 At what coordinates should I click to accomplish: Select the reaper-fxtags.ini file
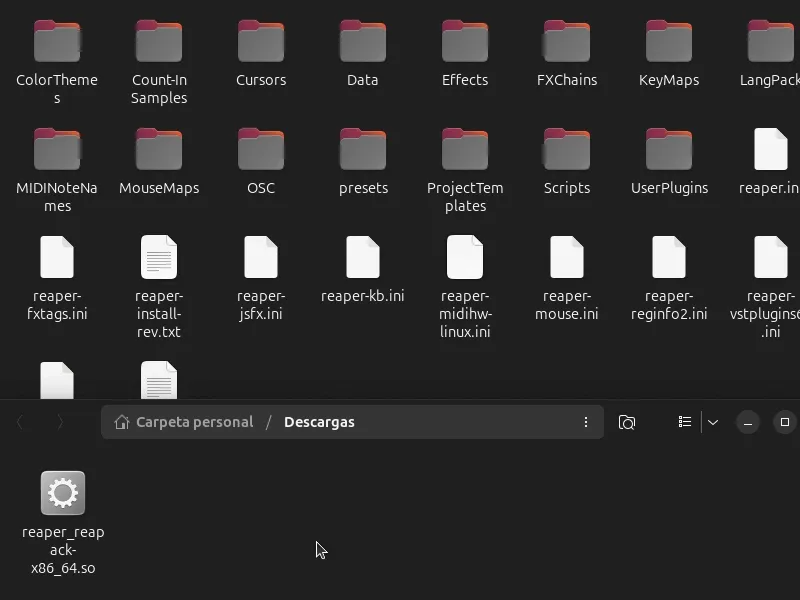57,257
